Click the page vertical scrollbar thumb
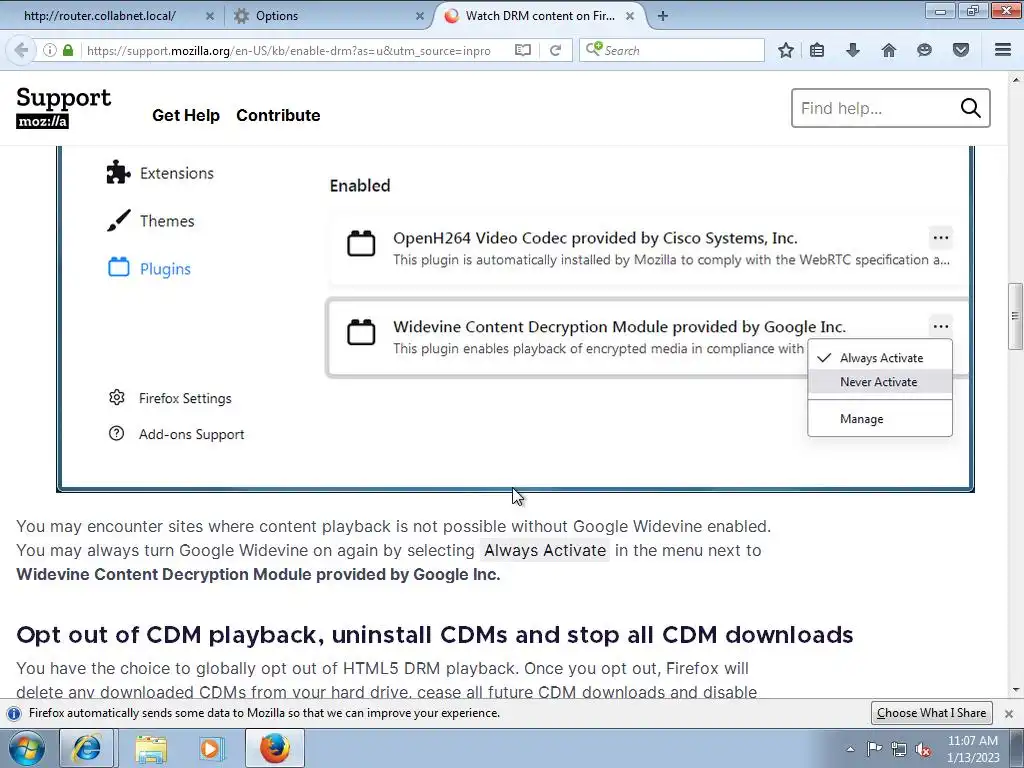Viewport: 1024px width, 768px height. pos(1015,317)
